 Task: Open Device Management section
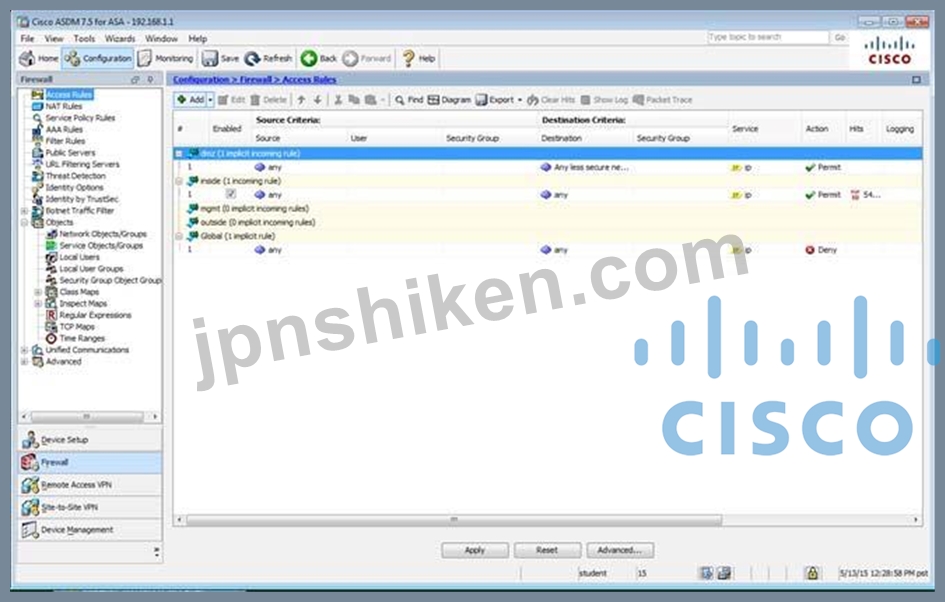pyautogui.click(x=90, y=530)
